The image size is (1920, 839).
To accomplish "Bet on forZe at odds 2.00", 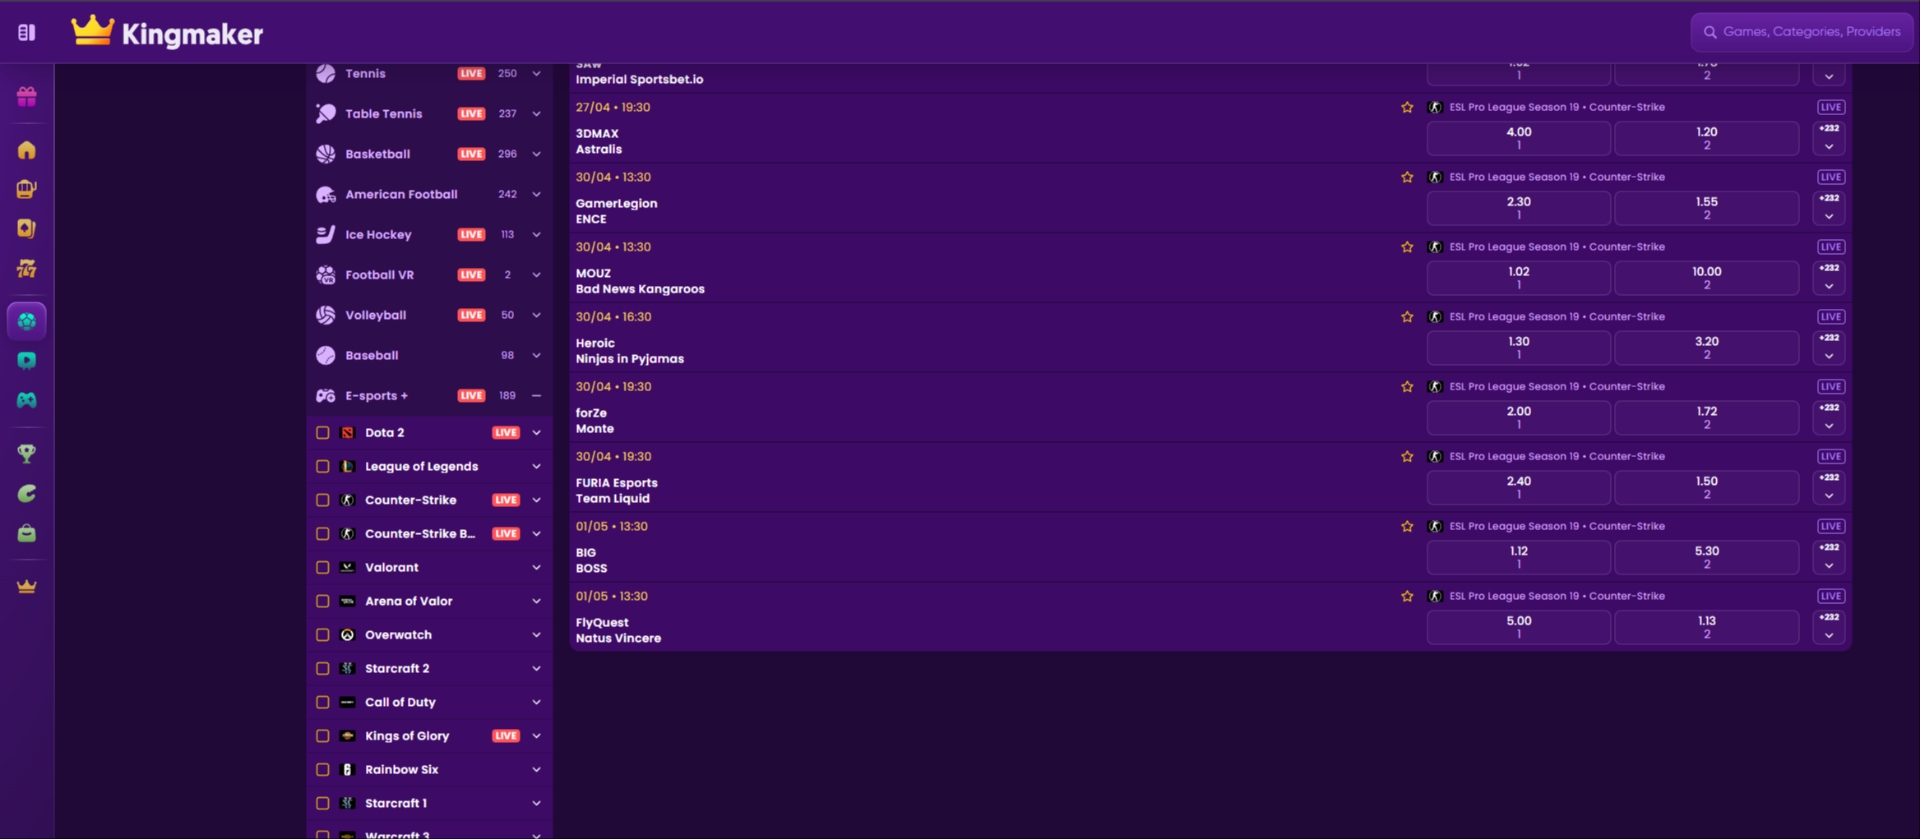I will (x=1519, y=418).
